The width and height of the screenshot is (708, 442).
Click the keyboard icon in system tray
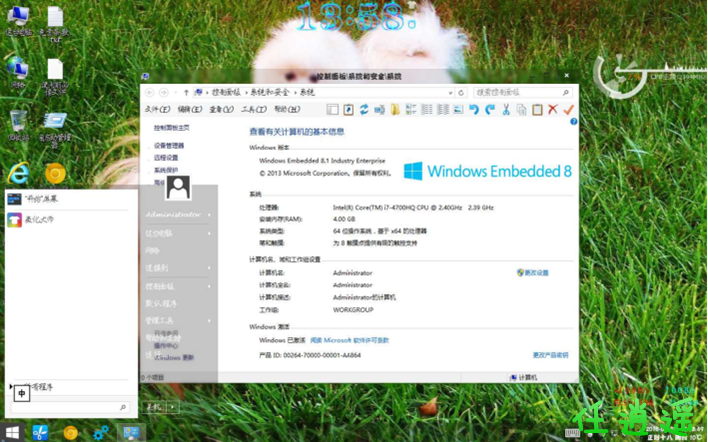coord(572,433)
